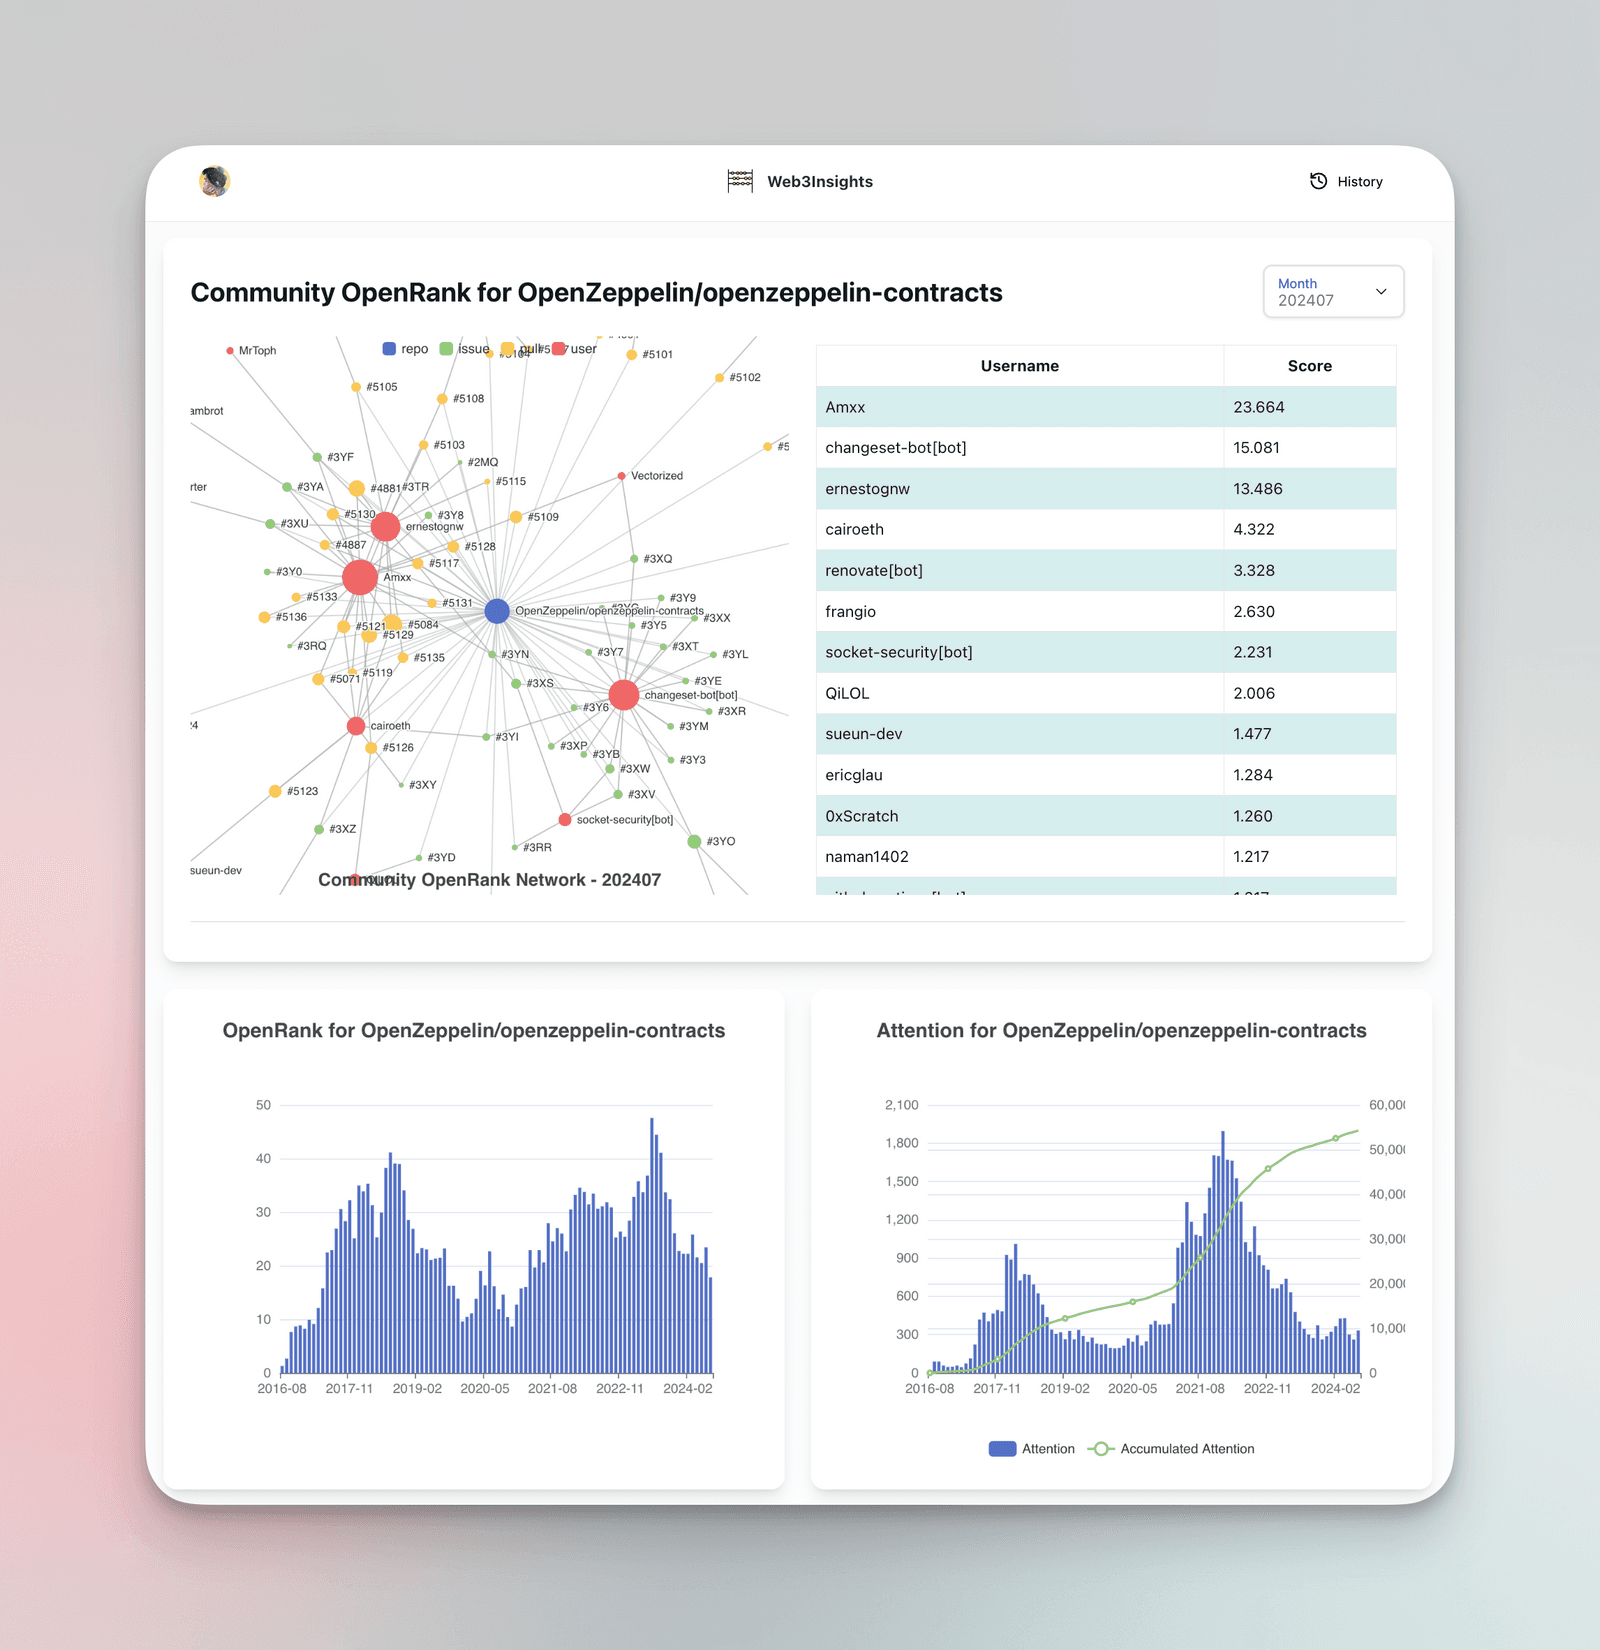The height and width of the screenshot is (1650, 1600).
Task: Click the tallest OpenRank chart bar
Action: point(652,1245)
